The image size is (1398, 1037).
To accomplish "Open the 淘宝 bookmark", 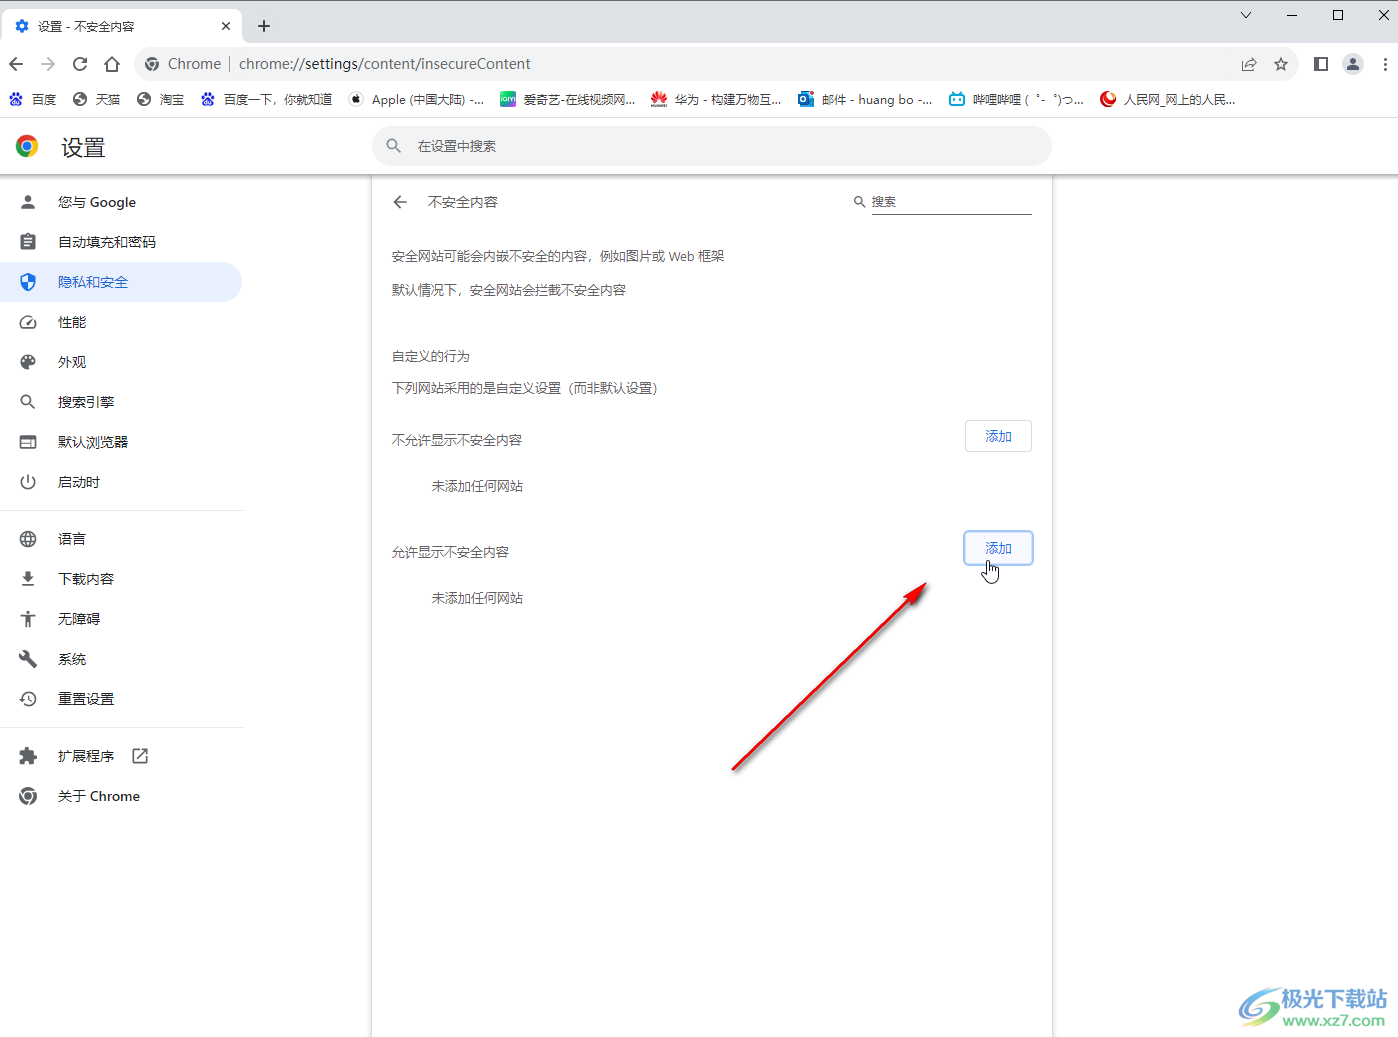I will coord(161,99).
